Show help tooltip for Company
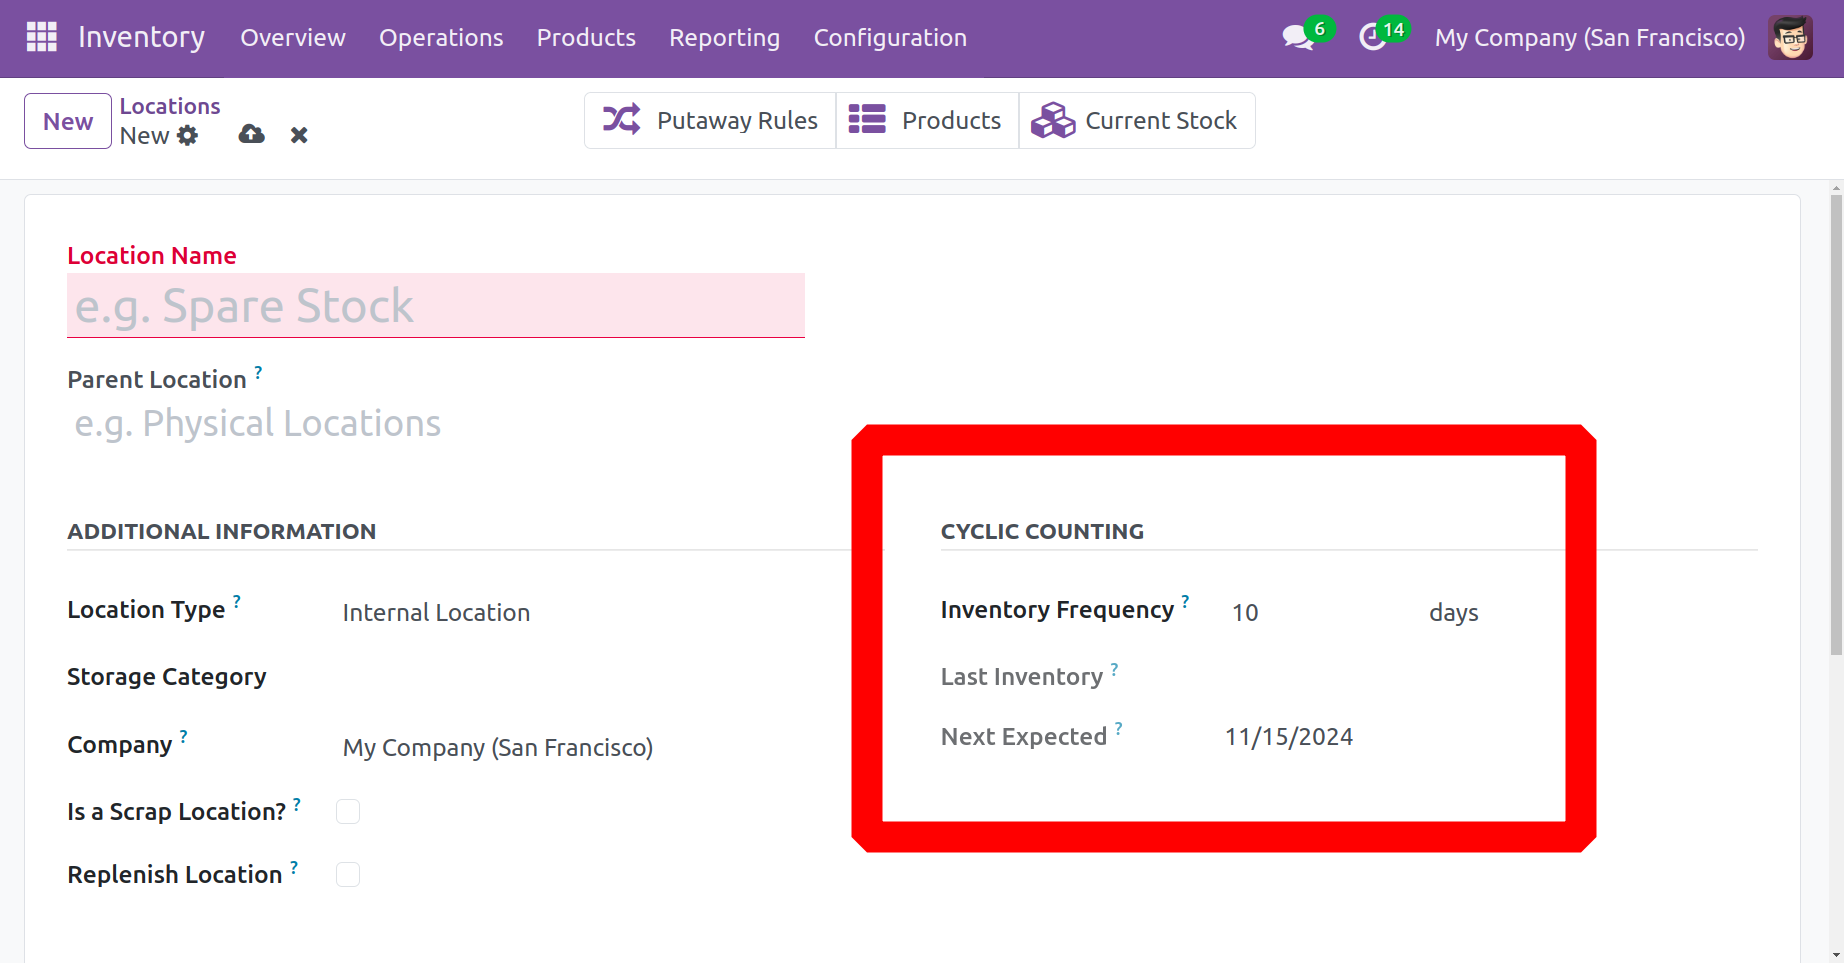Image resolution: width=1844 pixels, height=963 pixels. 183,737
